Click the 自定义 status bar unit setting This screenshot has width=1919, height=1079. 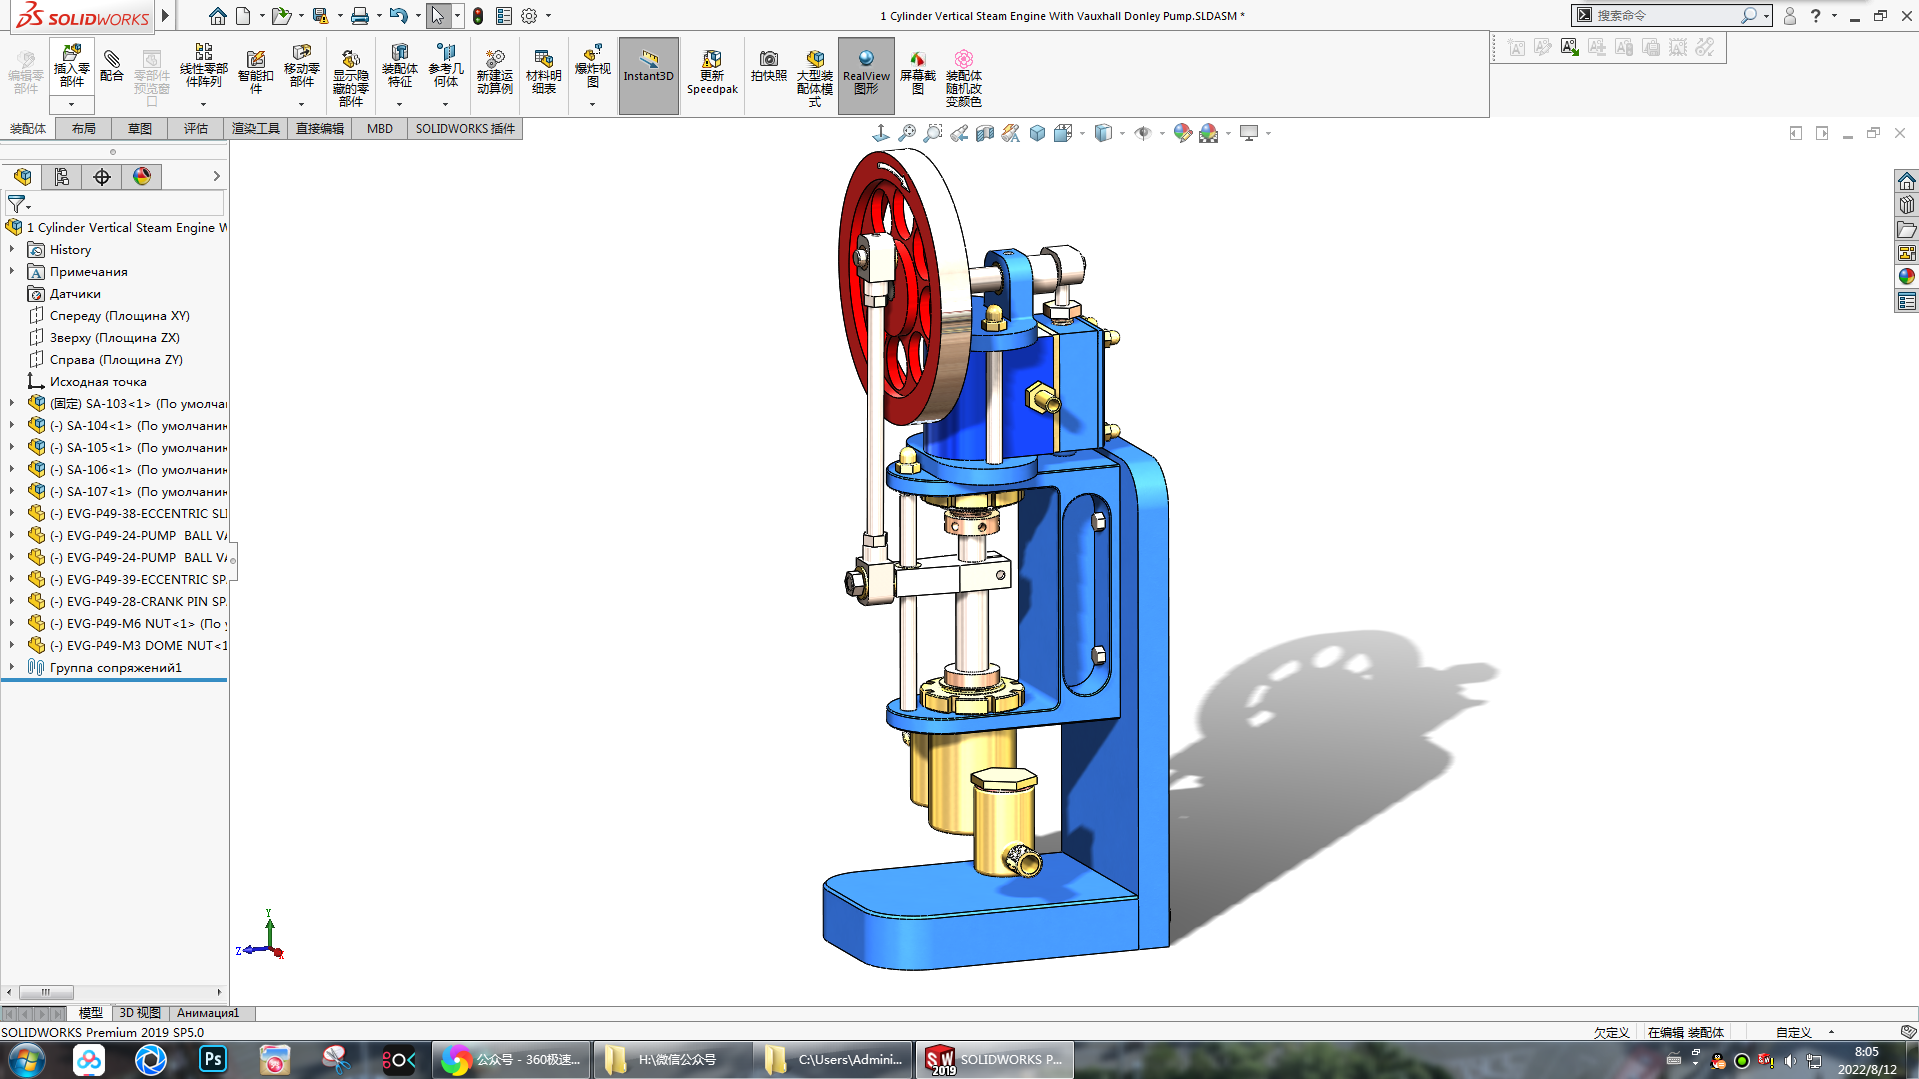pyautogui.click(x=1793, y=1033)
